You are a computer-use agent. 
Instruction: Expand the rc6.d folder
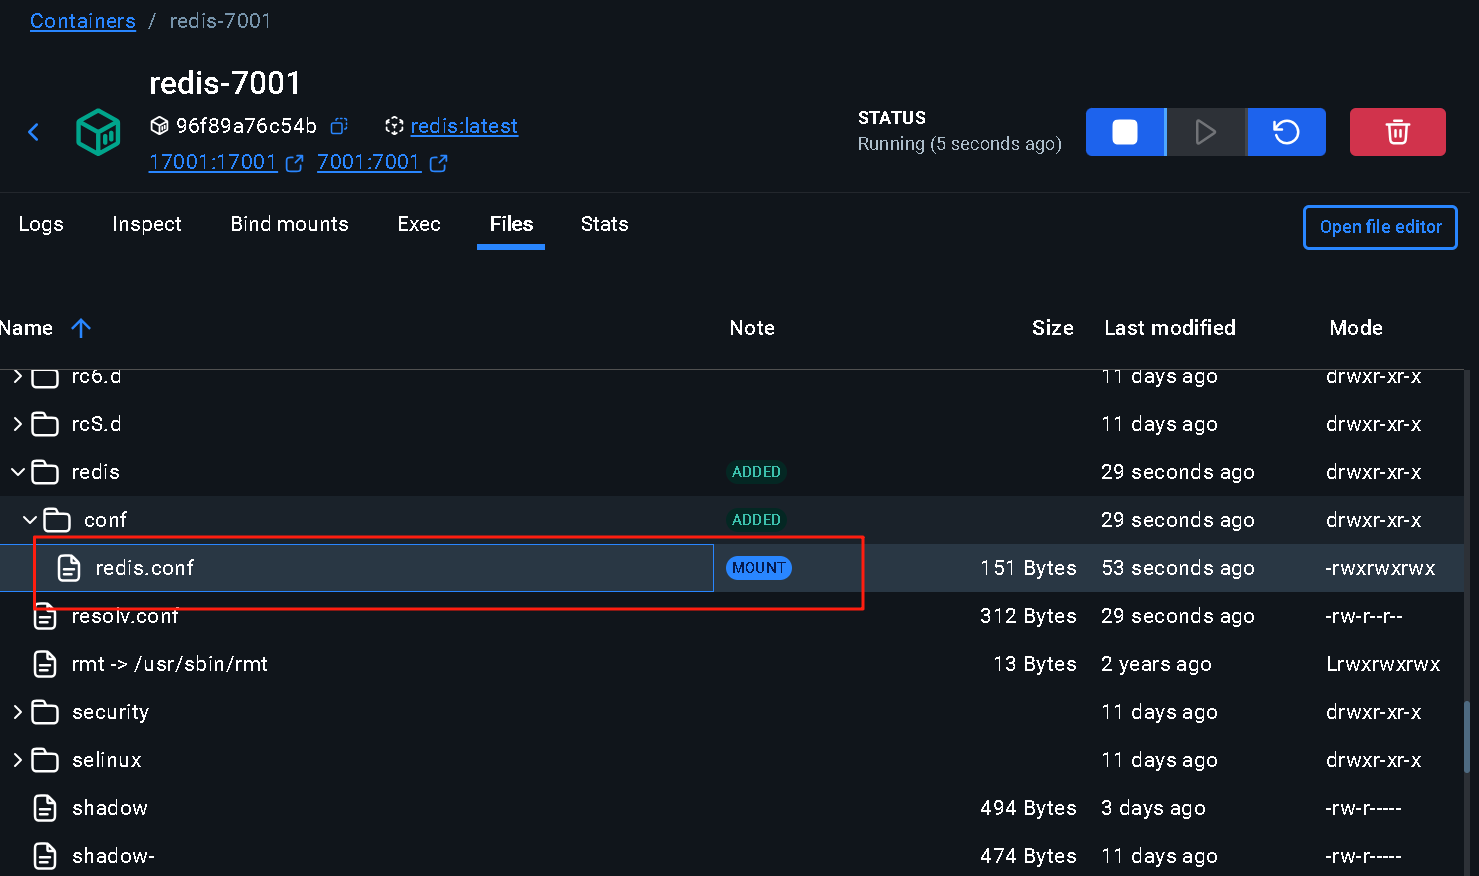[17, 376]
